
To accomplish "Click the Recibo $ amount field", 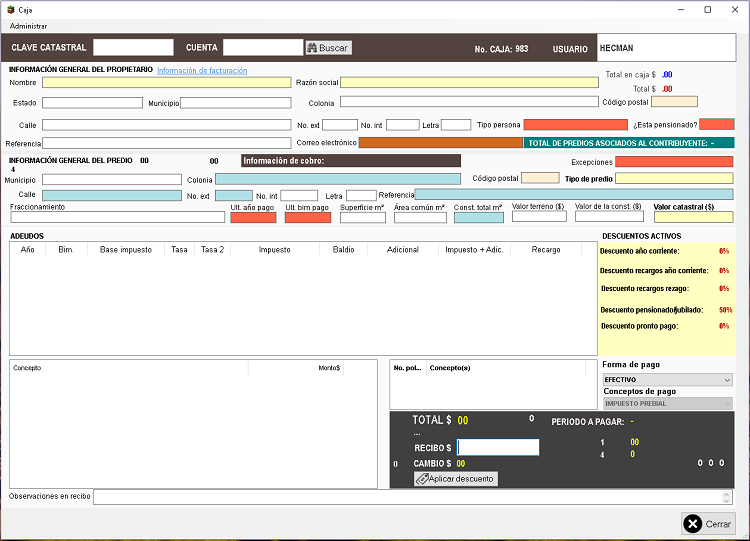I will point(498,448).
